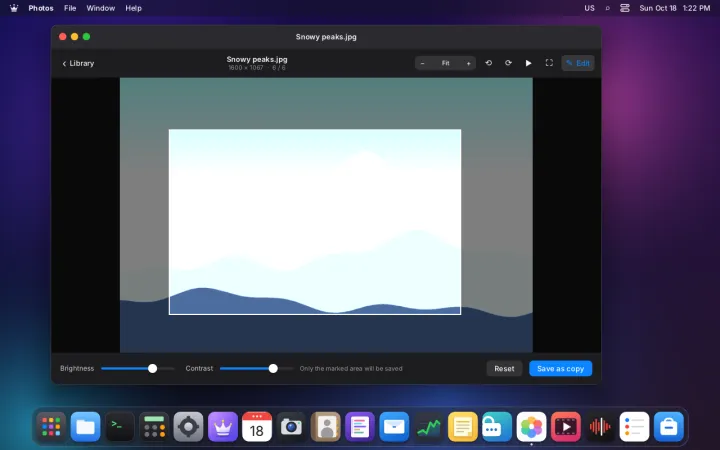
Task: Click the Reset button
Action: point(504,368)
